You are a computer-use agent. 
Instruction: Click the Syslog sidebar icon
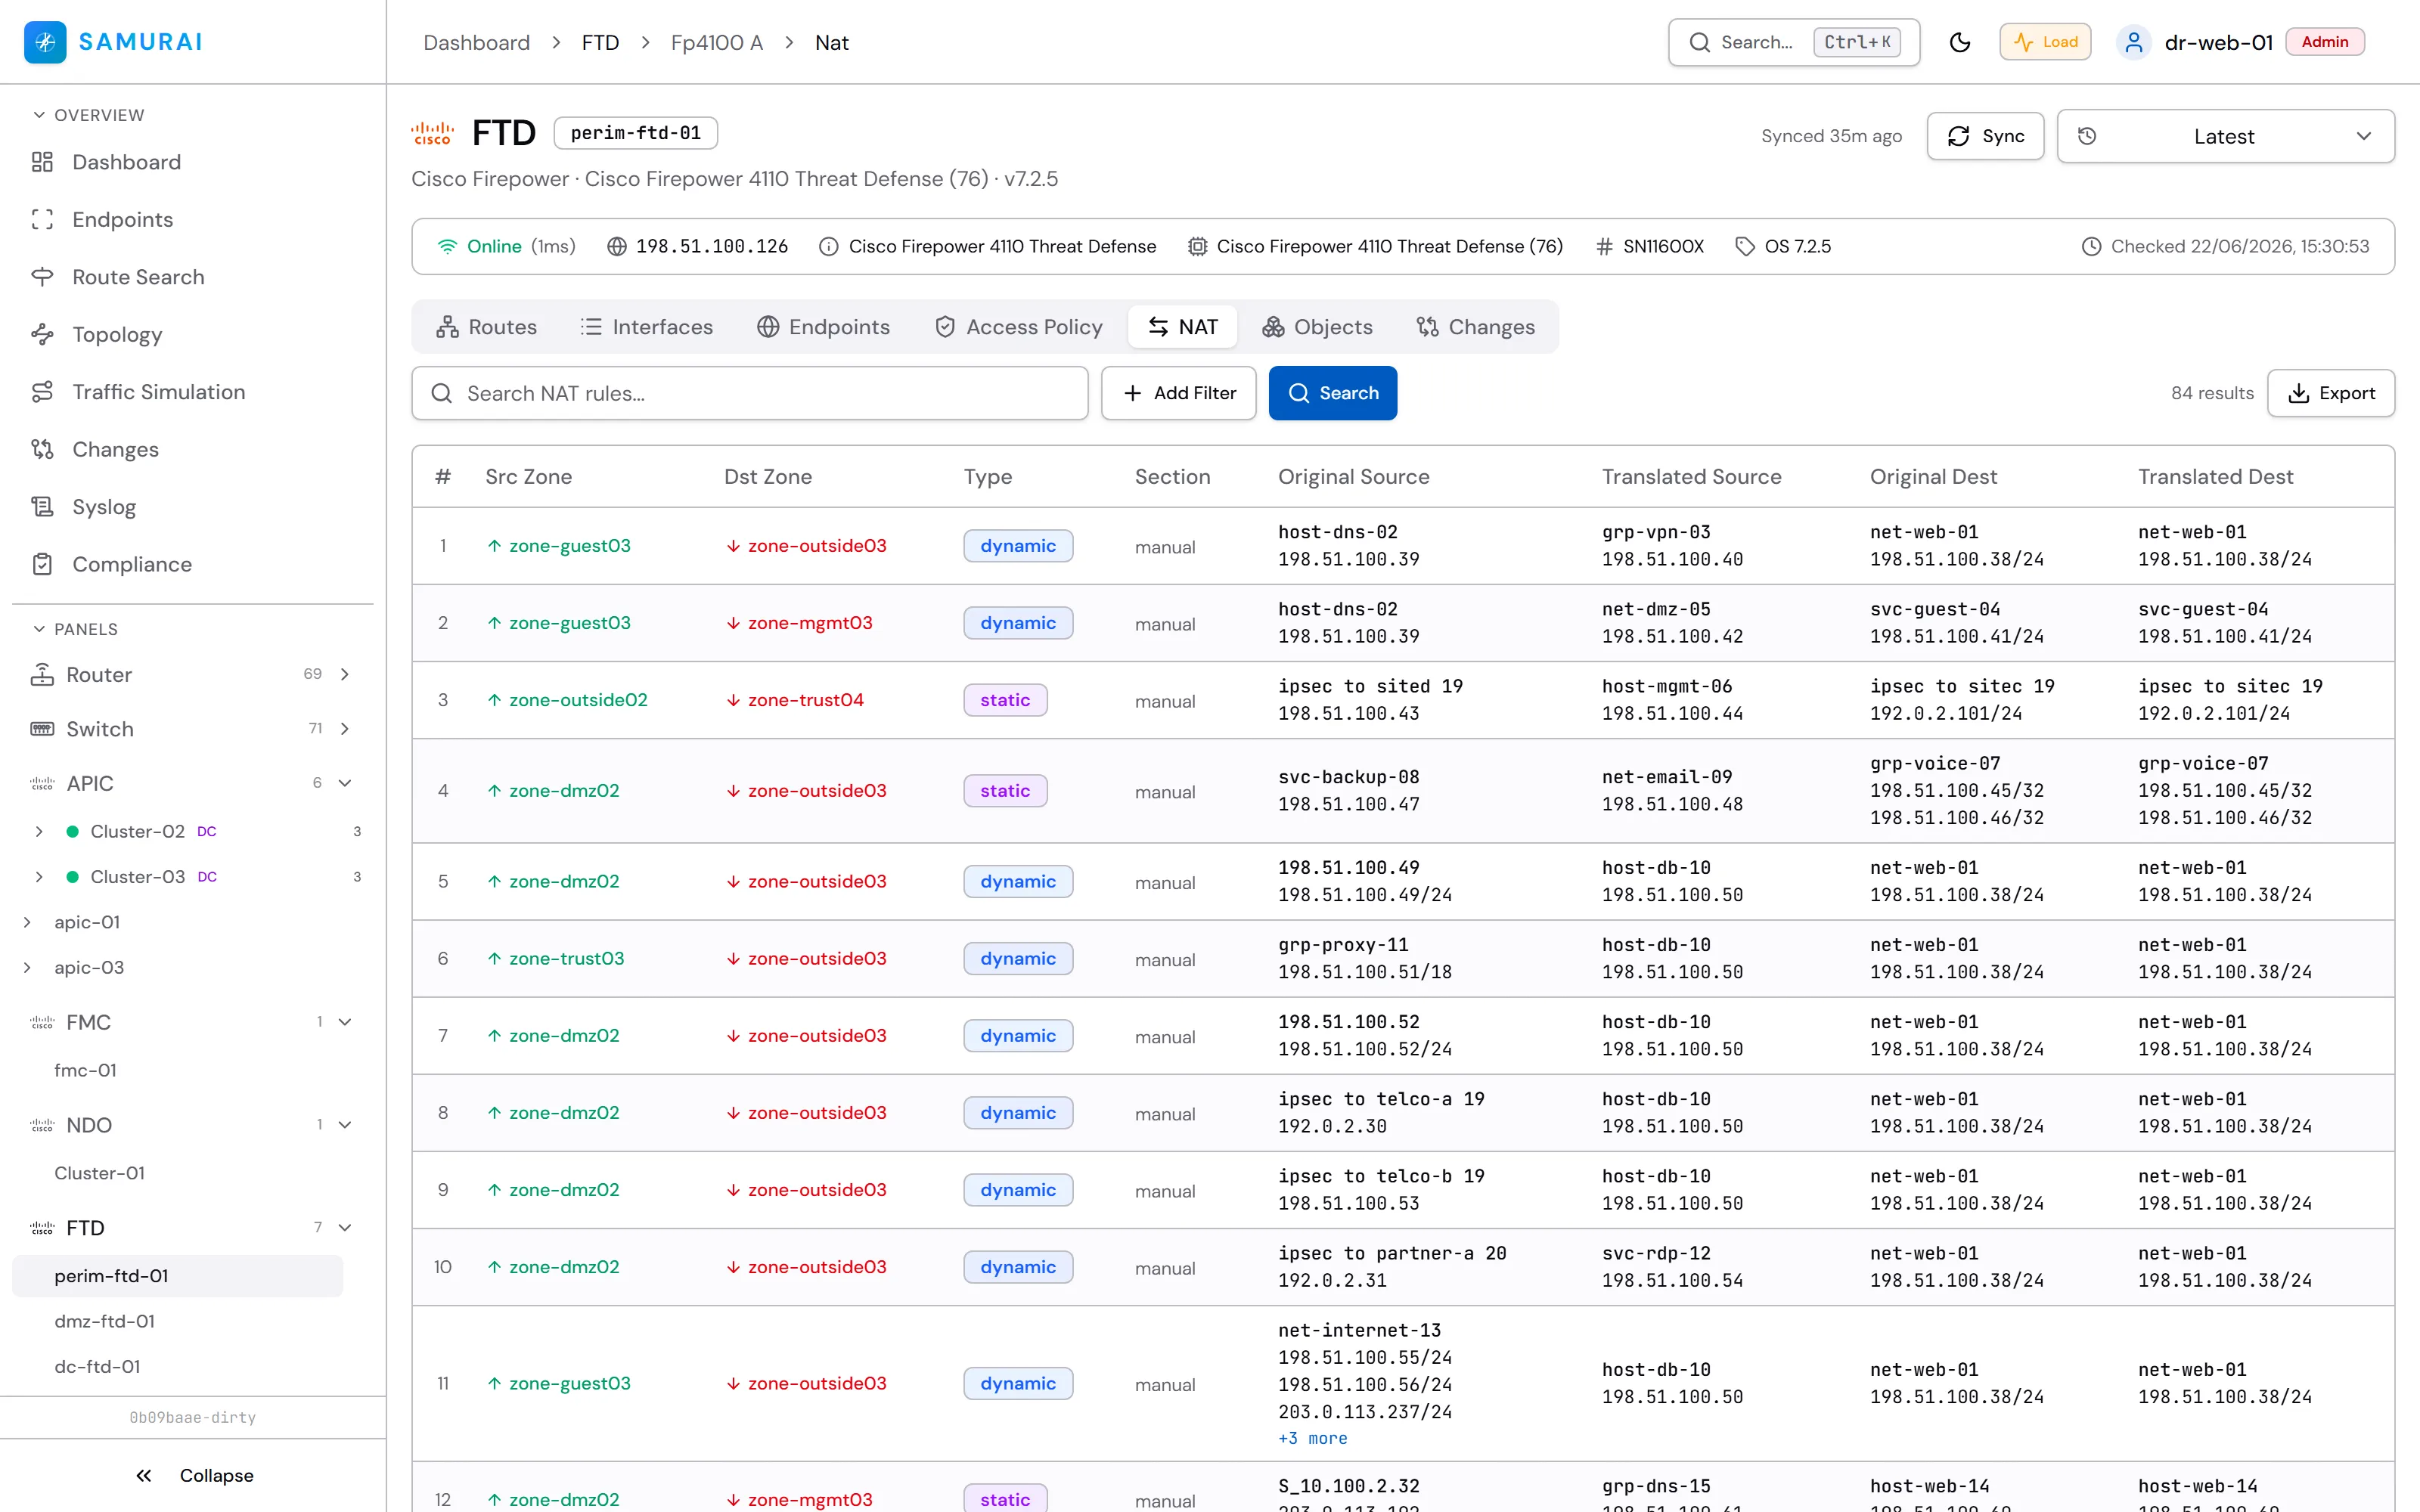[42, 507]
